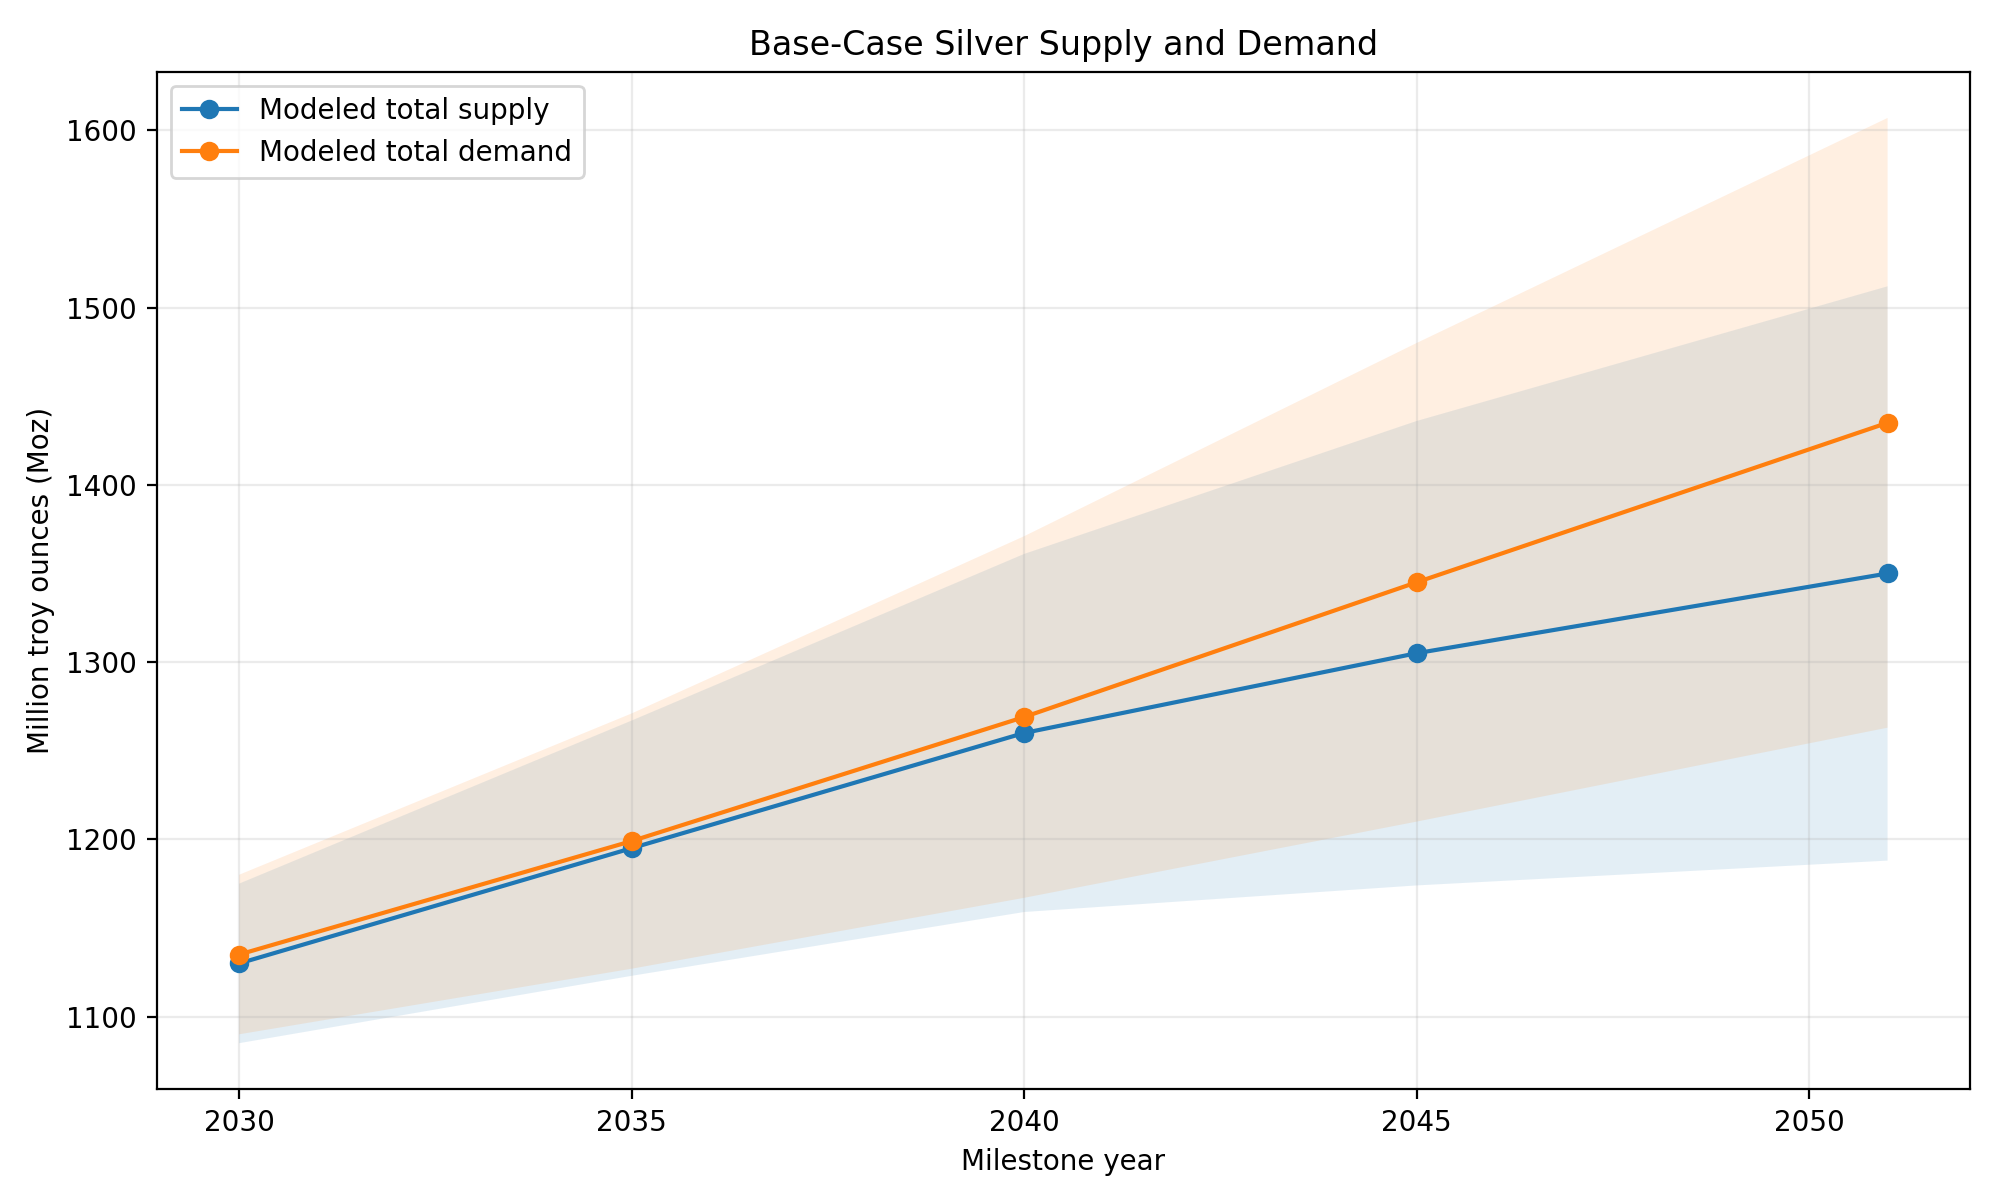Click the 2045 orange demand data point
This screenshot has width=2000, height=1200.
click(x=1417, y=582)
